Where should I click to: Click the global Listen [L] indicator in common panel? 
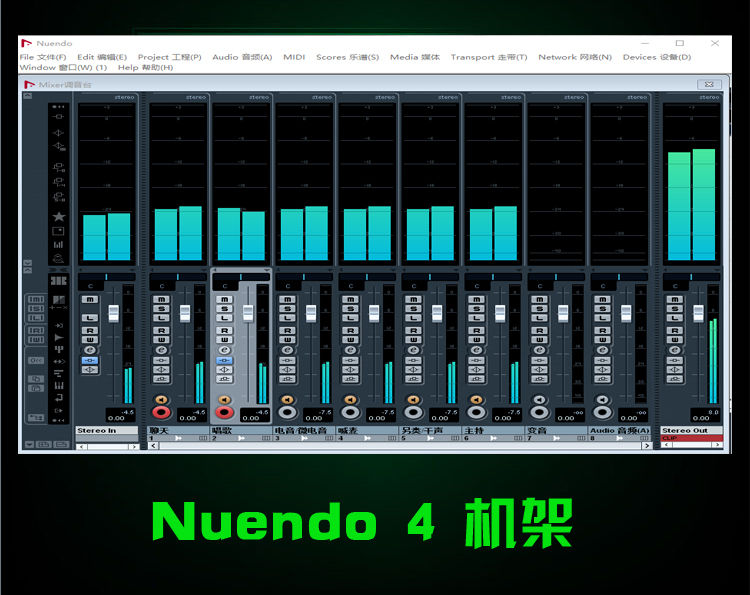click(x=36, y=318)
